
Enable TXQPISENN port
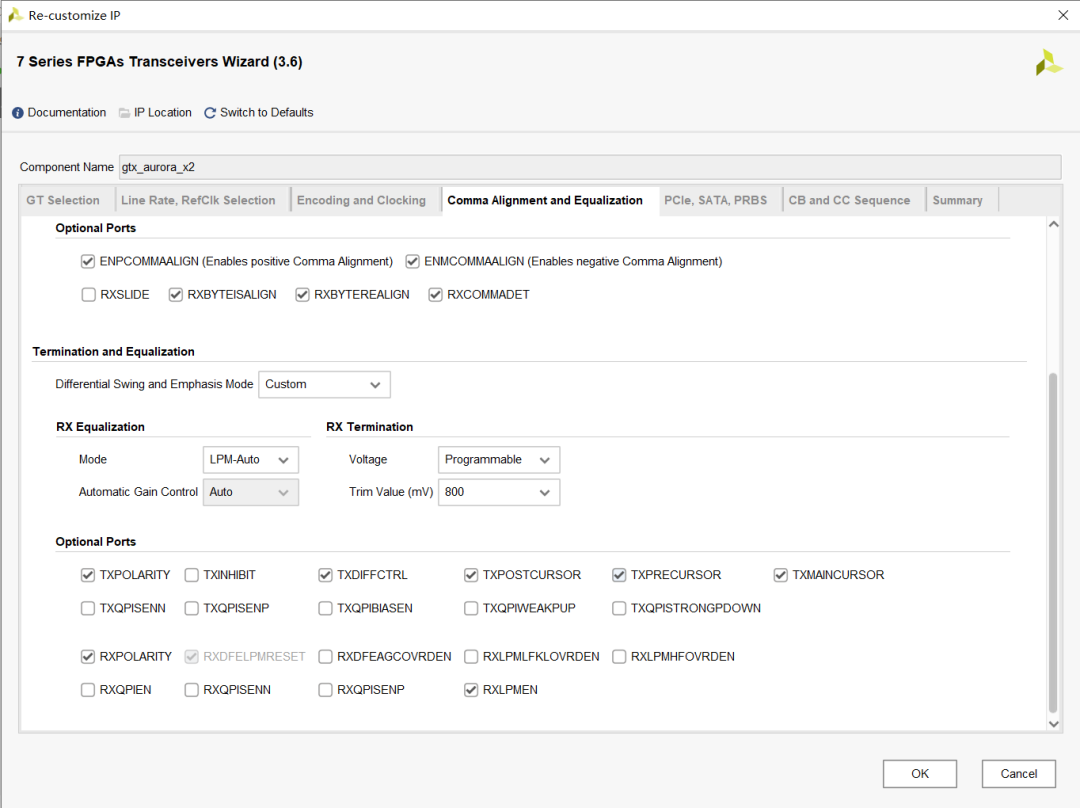[x=87, y=608]
